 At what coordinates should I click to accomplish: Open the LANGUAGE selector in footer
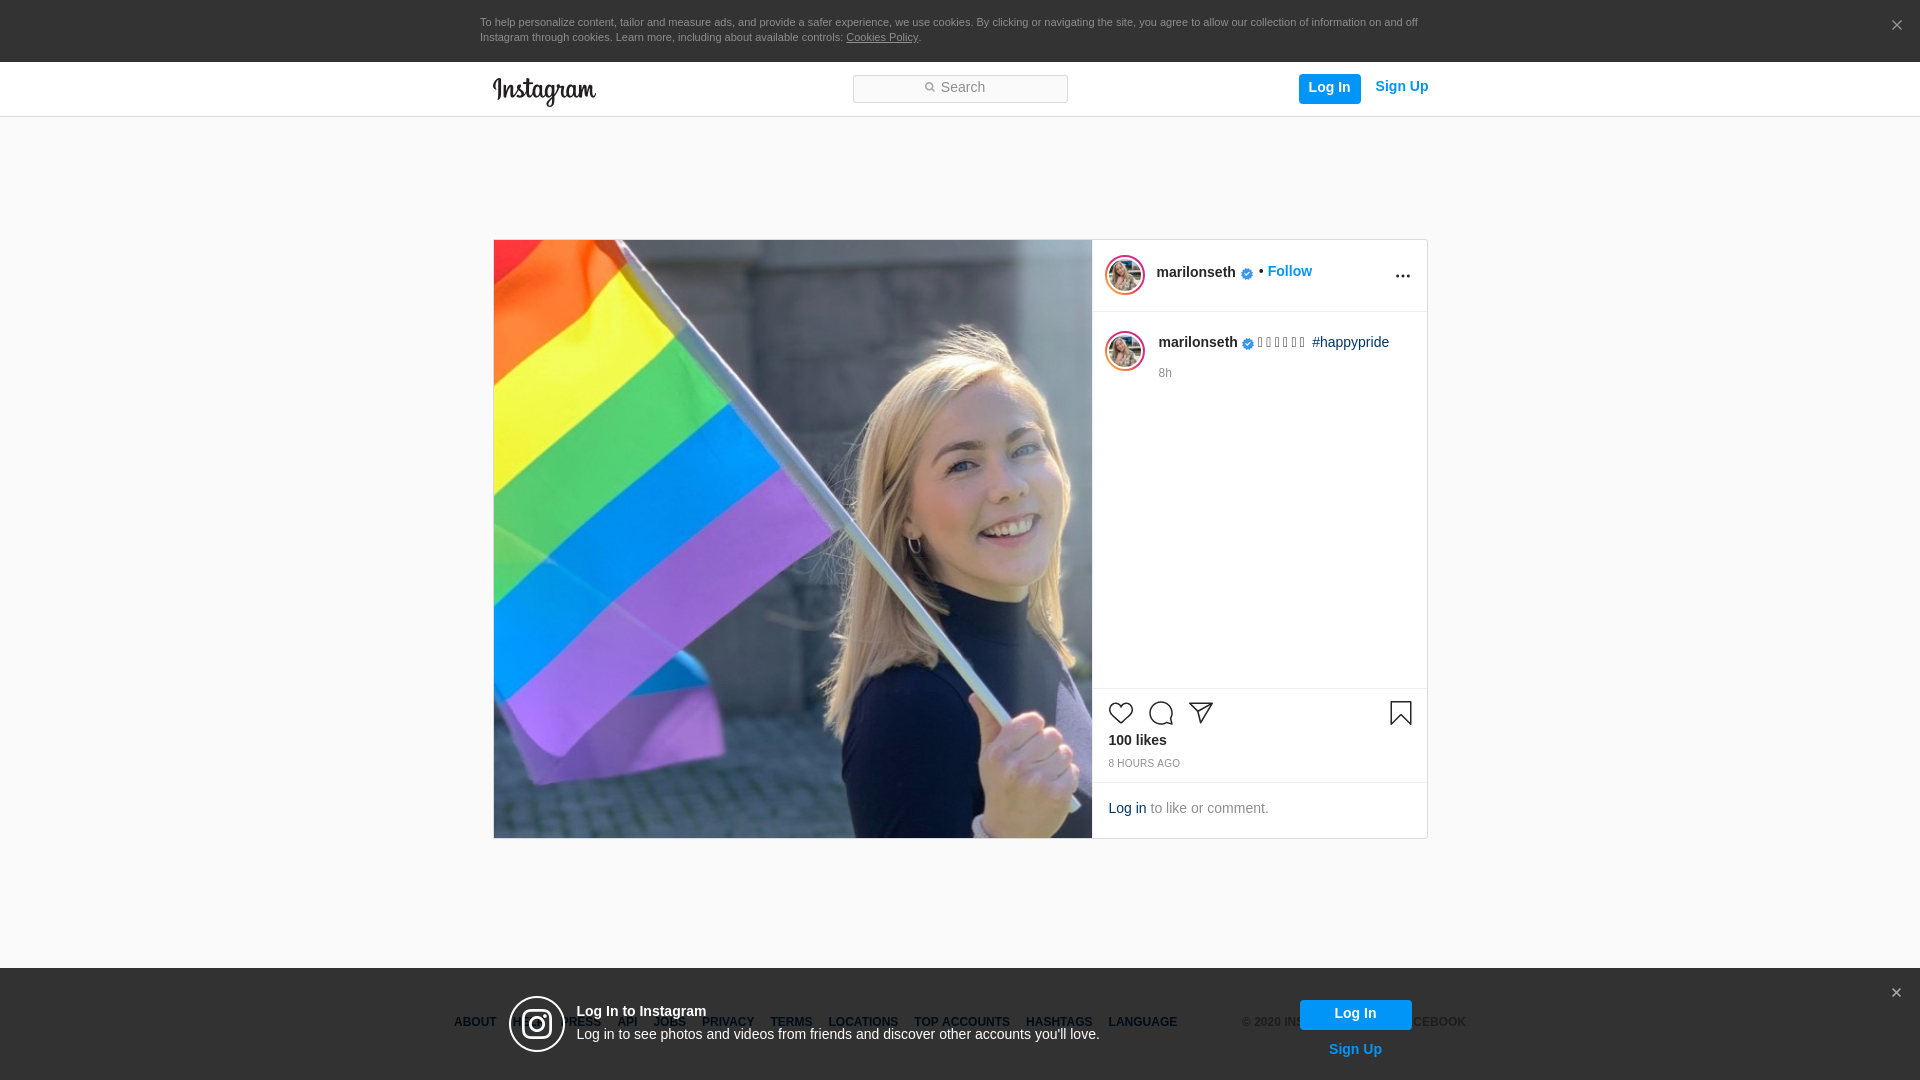(1142, 1022)
